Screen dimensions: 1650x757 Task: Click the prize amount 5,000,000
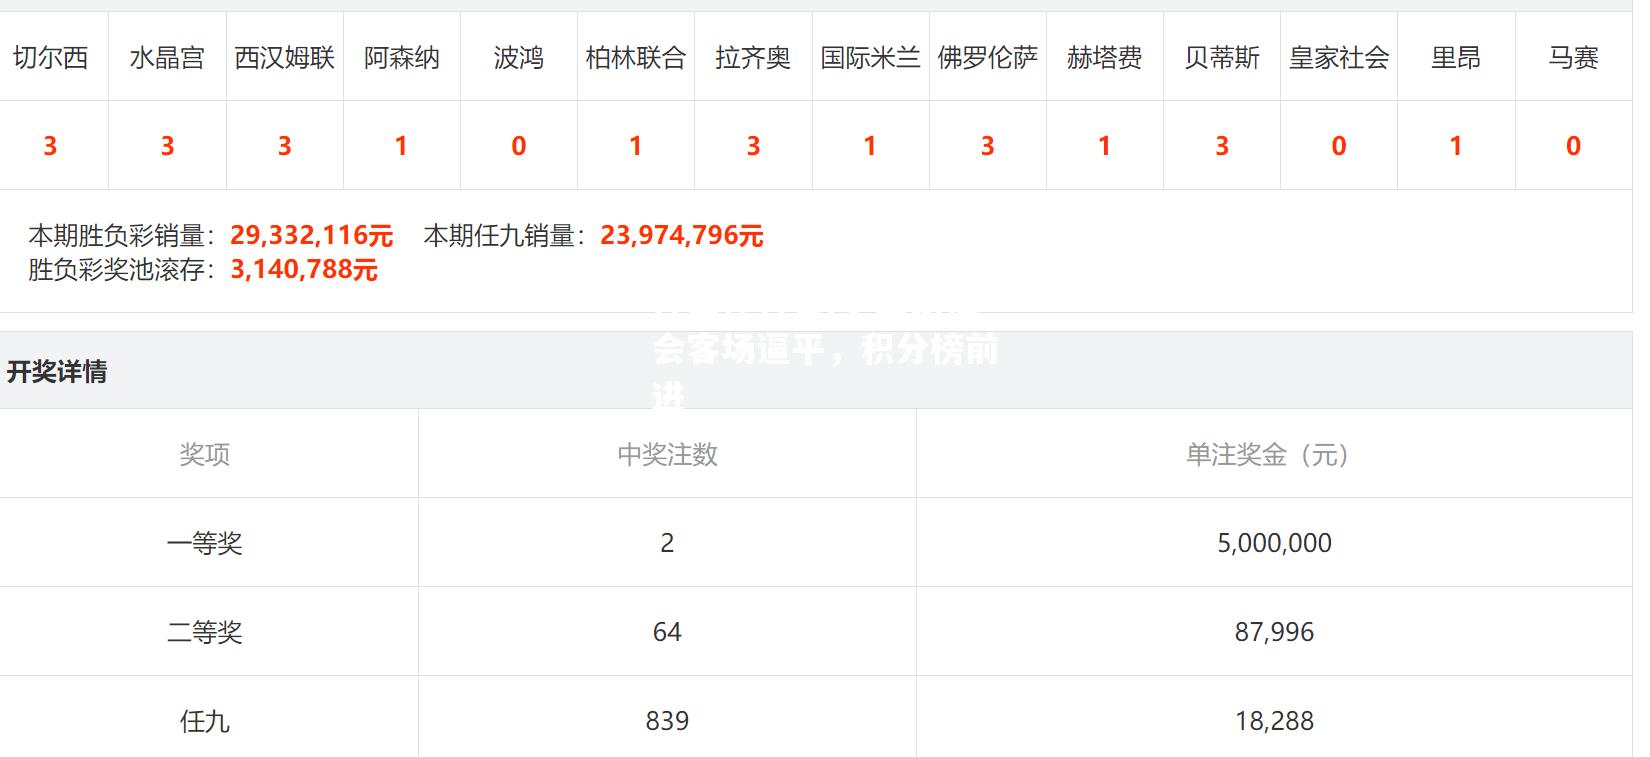[x=1274, y=543]
